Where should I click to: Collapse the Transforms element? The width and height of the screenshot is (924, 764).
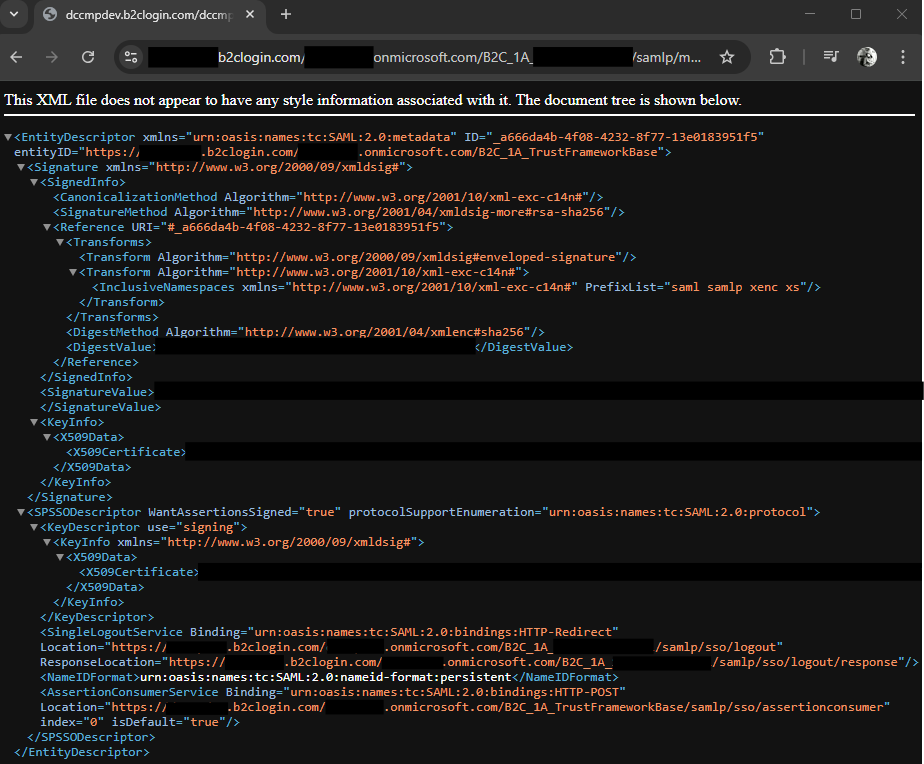(x=60, y=242)
